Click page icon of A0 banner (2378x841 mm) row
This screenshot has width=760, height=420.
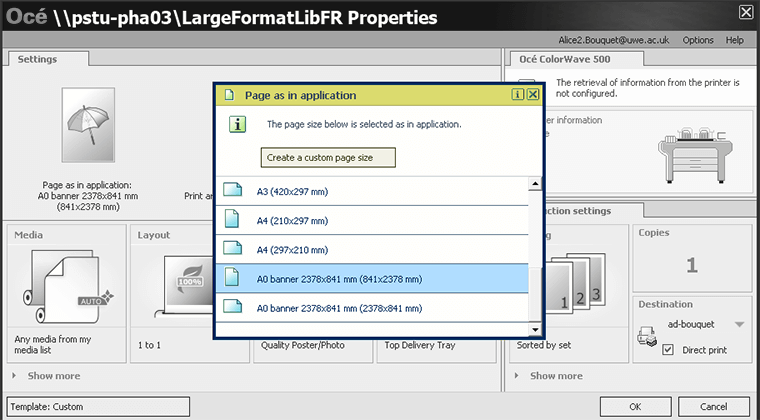coord(232,307)
